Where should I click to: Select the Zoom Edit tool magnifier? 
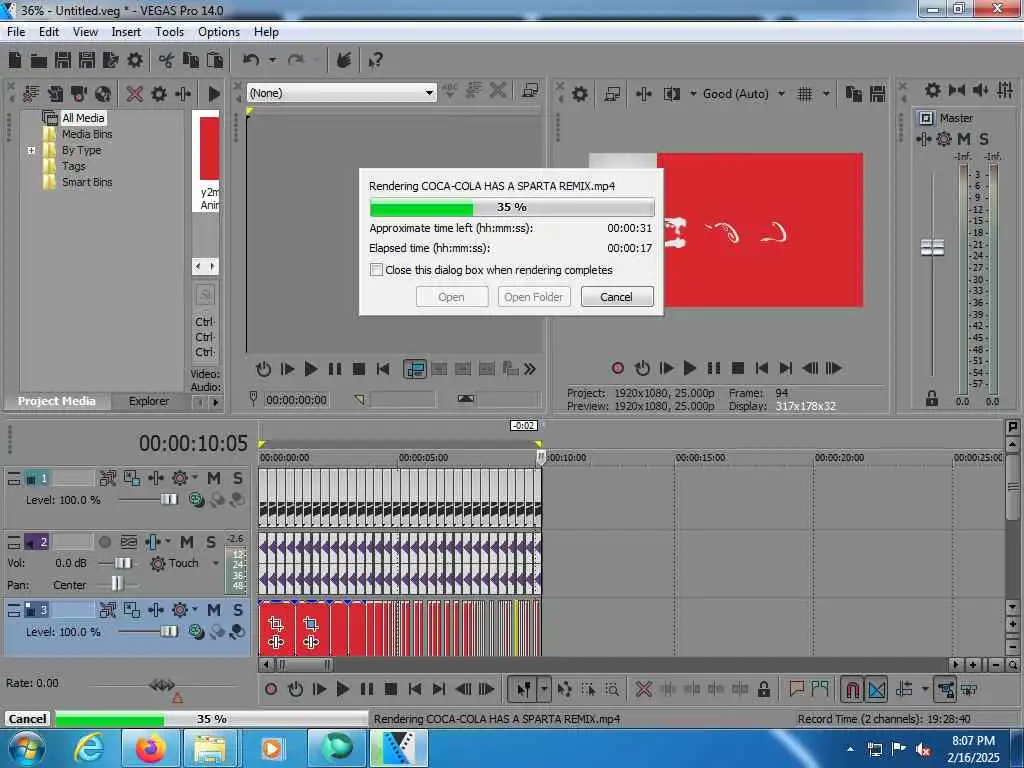(x=612, y=689)
